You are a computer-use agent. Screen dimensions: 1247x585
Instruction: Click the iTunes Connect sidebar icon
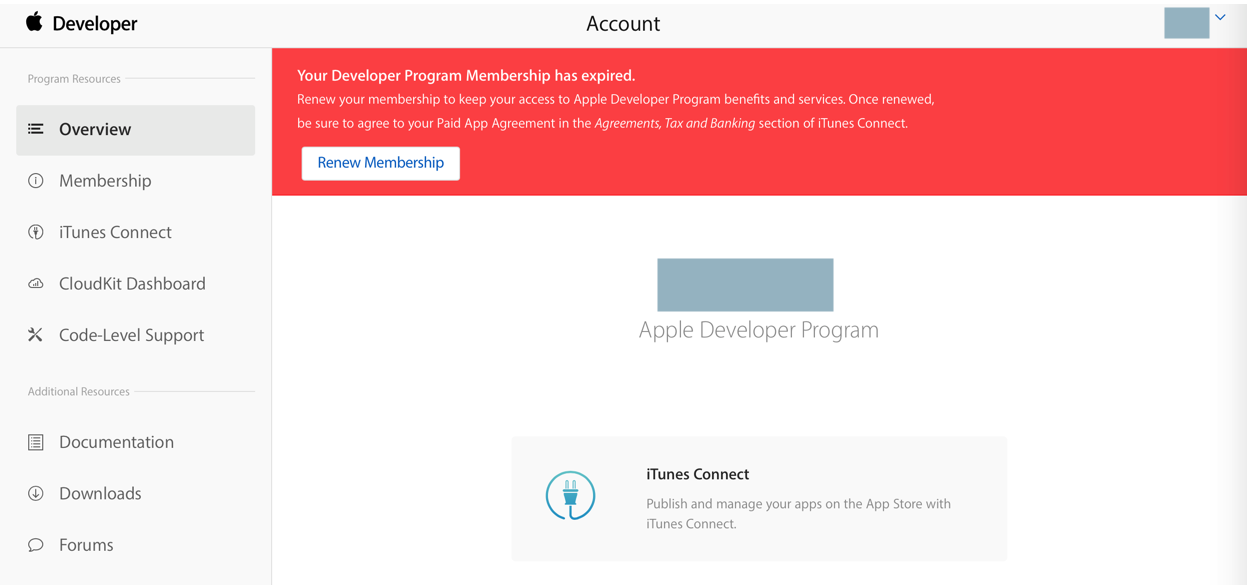tap(36, 232)
